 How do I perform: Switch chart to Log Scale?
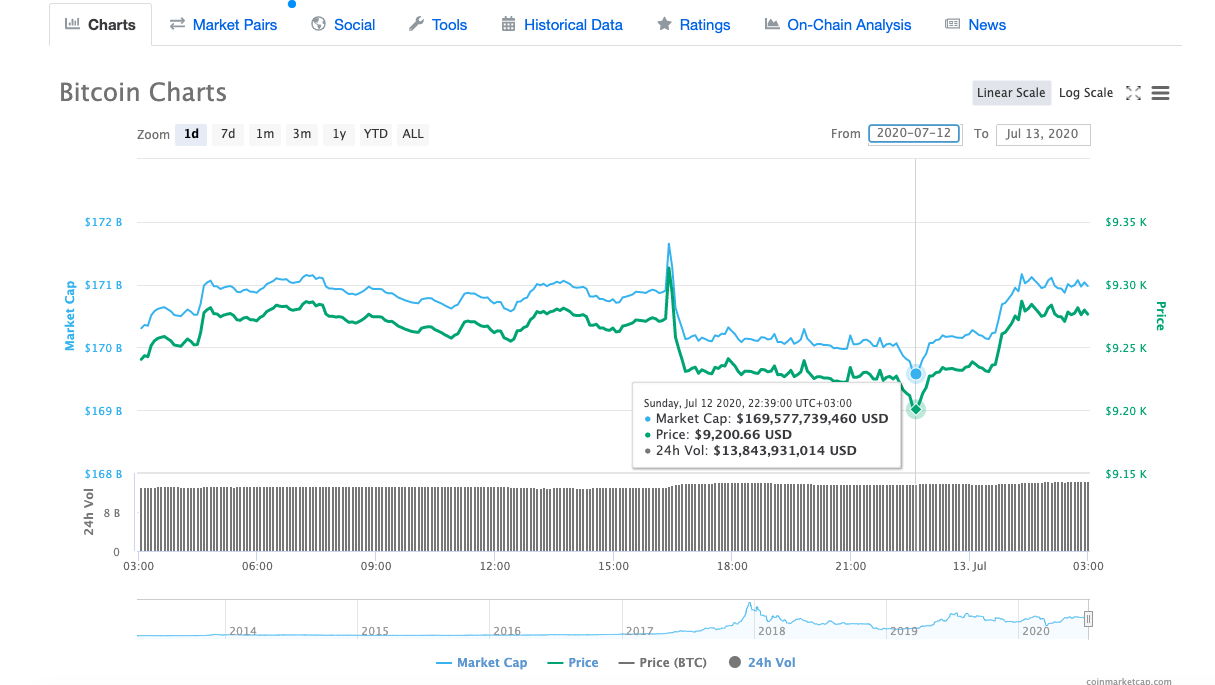coord(1085,93)
